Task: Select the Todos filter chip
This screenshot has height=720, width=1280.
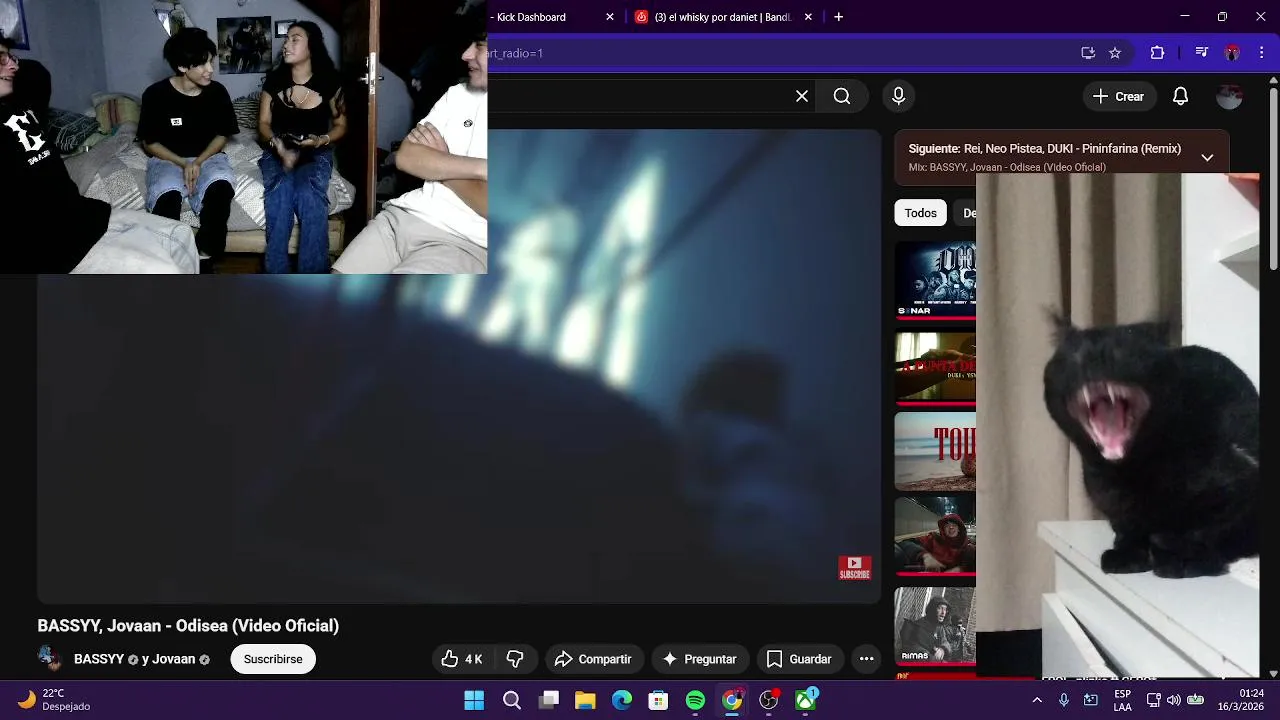Action: (921, 213)
